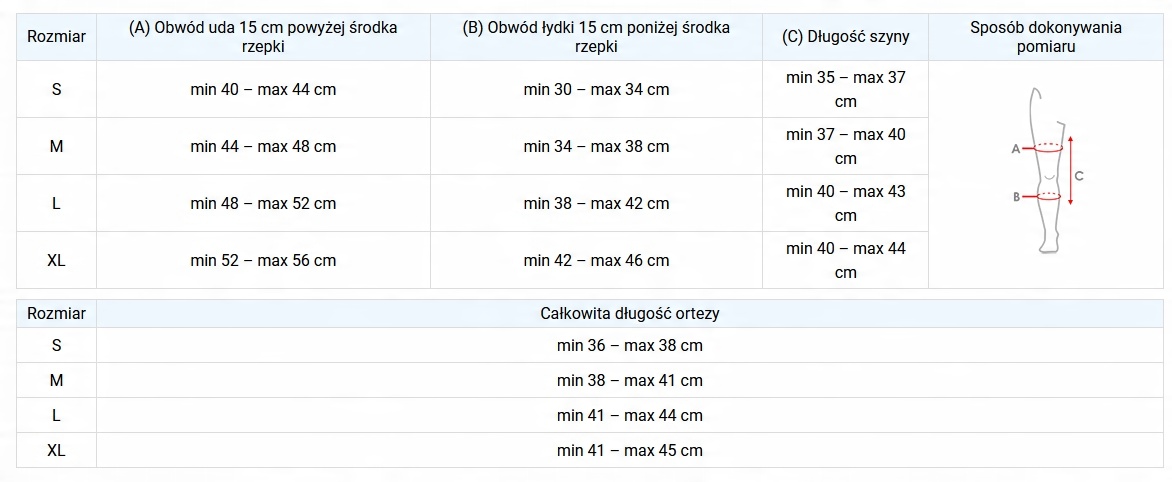Click the 'min 35 – max 37 cm' splint length cell
The height and width of the screenshot is (482, 1172).
point(845,89)
